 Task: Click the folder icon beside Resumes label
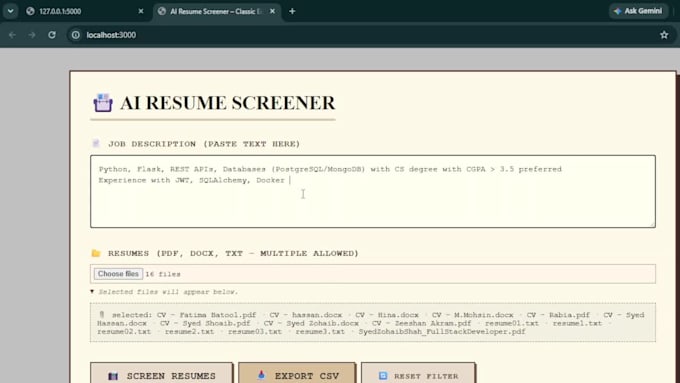pos(96,253)
